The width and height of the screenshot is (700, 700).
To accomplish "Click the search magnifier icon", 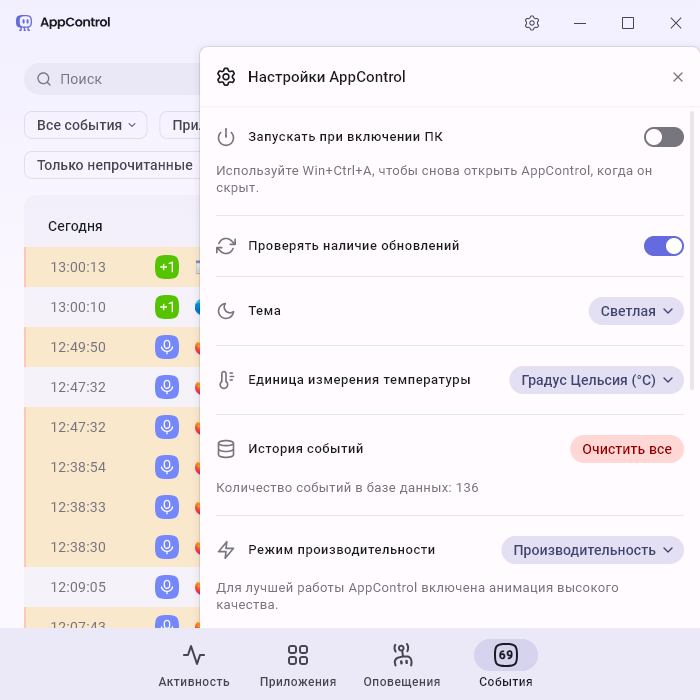I will tap(44, 79).
